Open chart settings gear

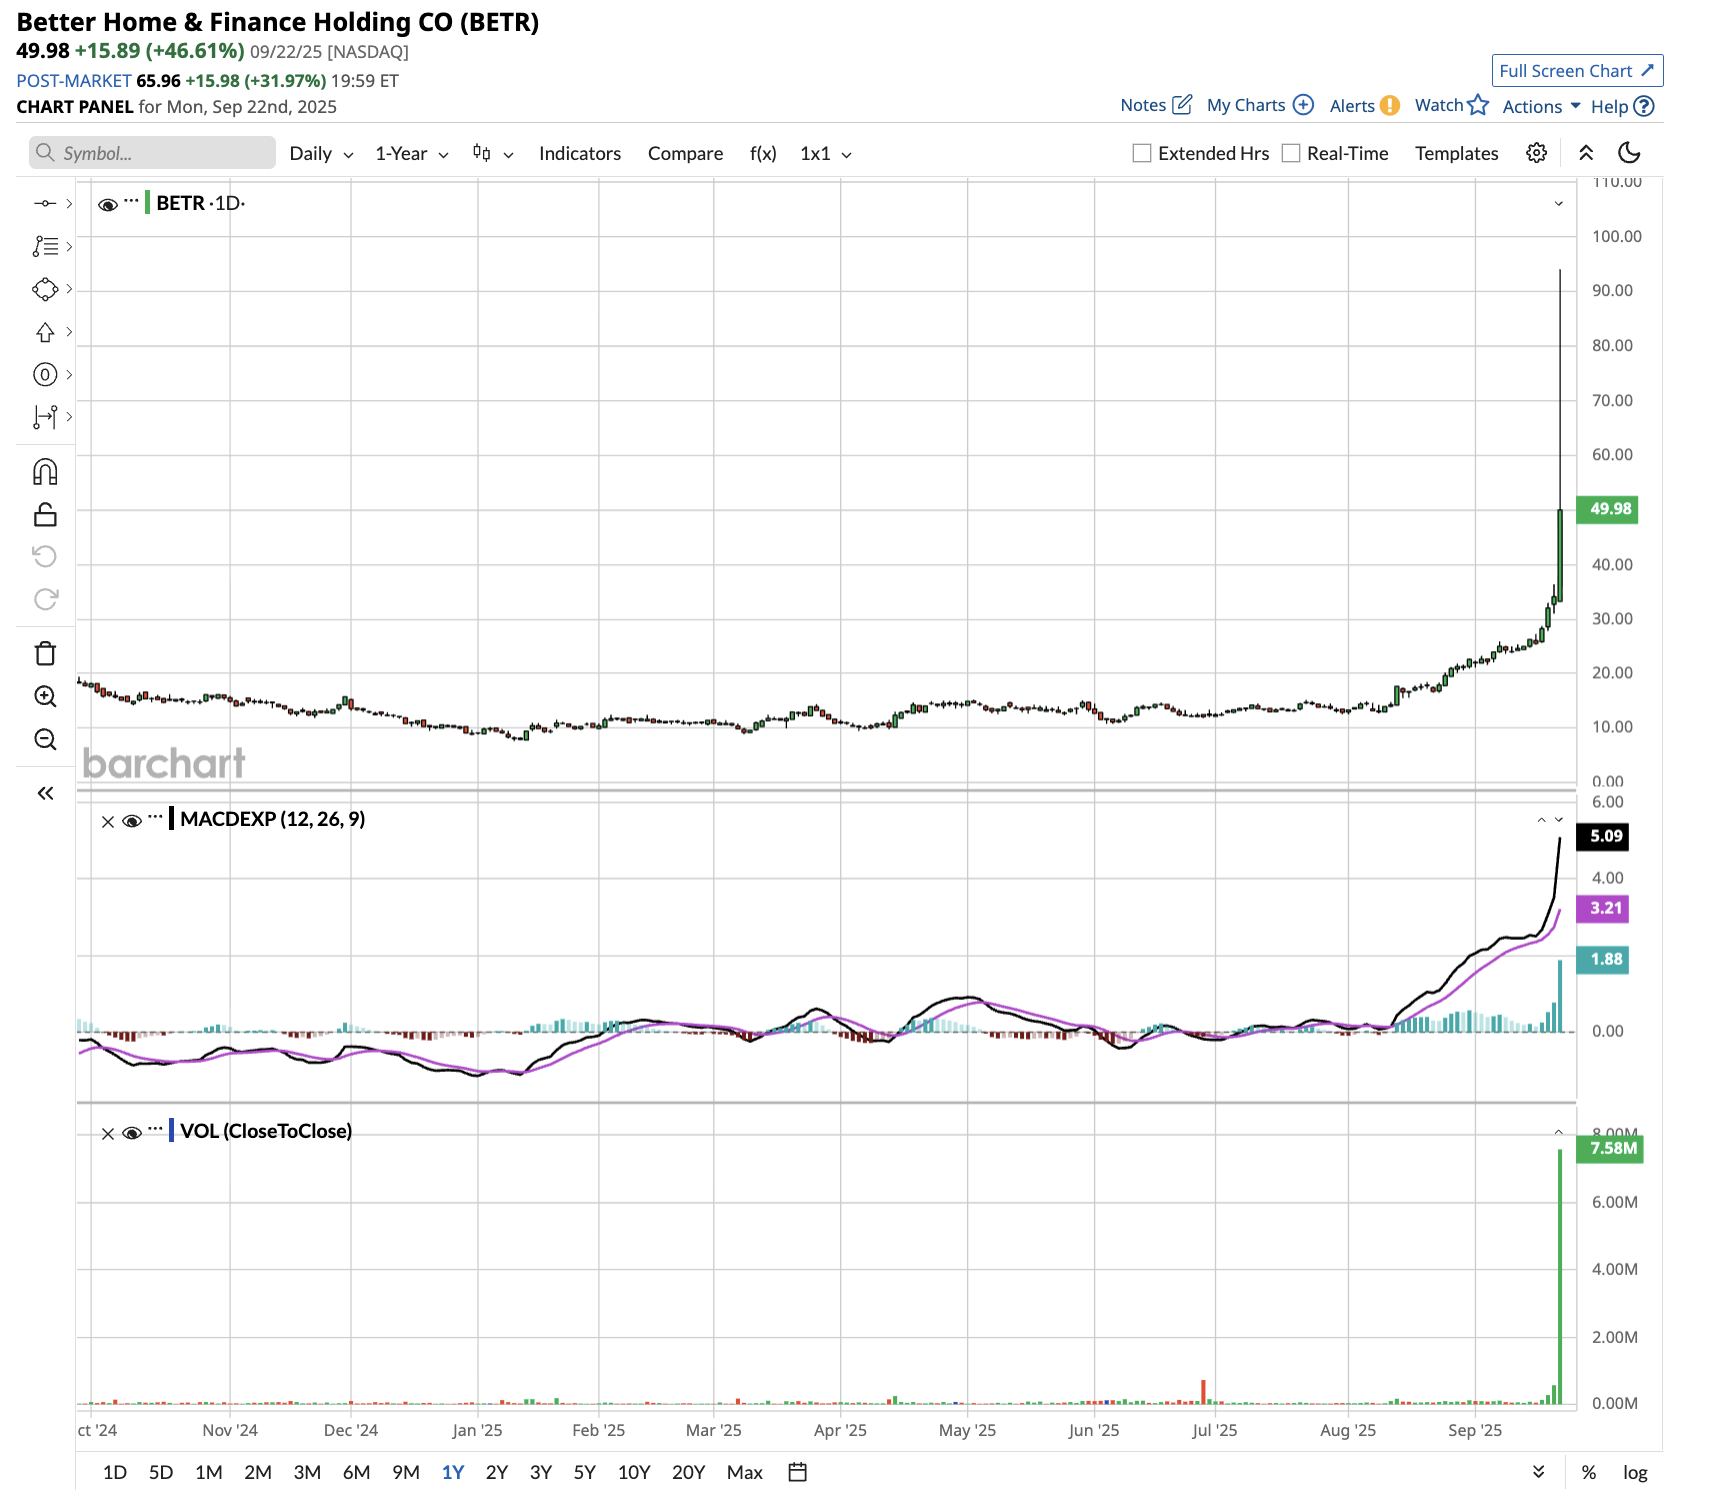[1537, 152]
